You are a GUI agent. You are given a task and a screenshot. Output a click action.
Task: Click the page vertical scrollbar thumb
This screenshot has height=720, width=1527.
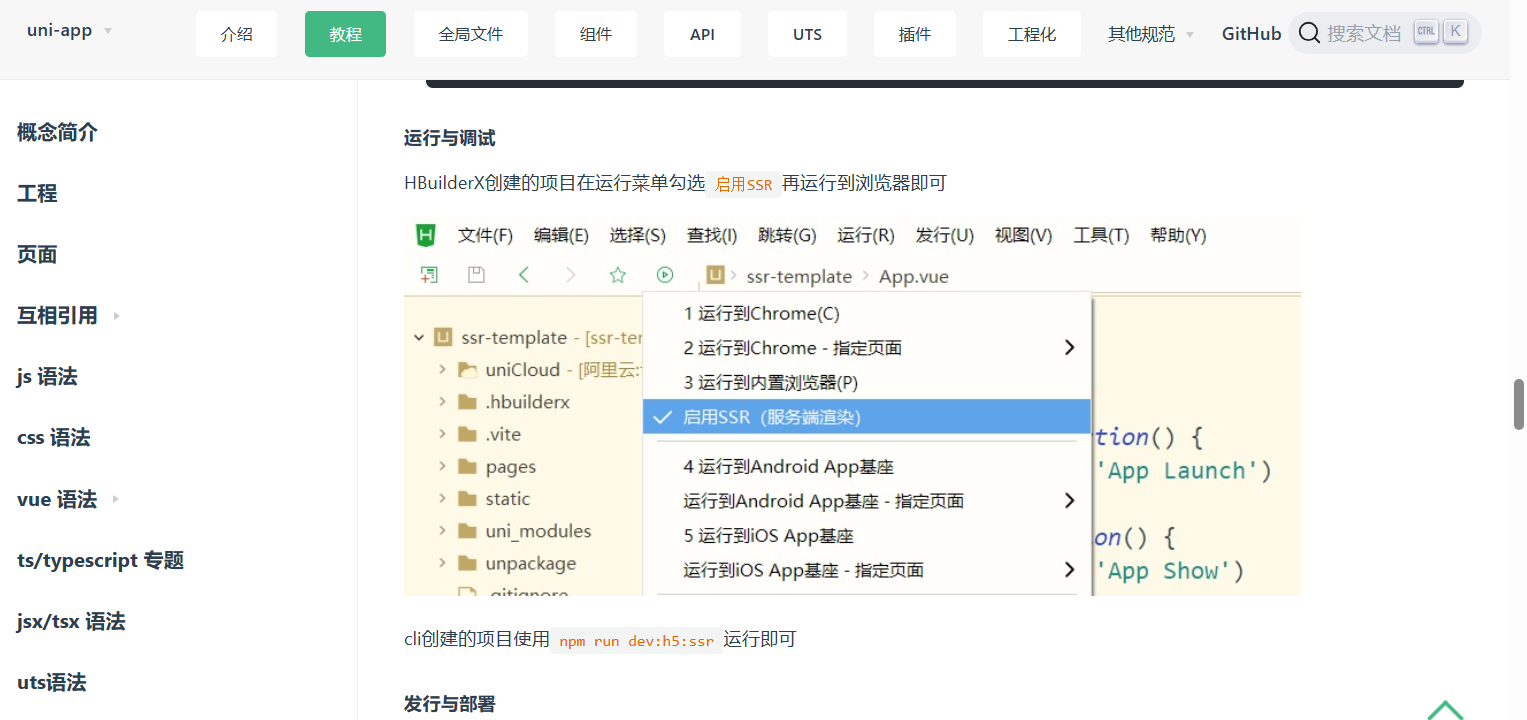click(x=1518, y=404)
